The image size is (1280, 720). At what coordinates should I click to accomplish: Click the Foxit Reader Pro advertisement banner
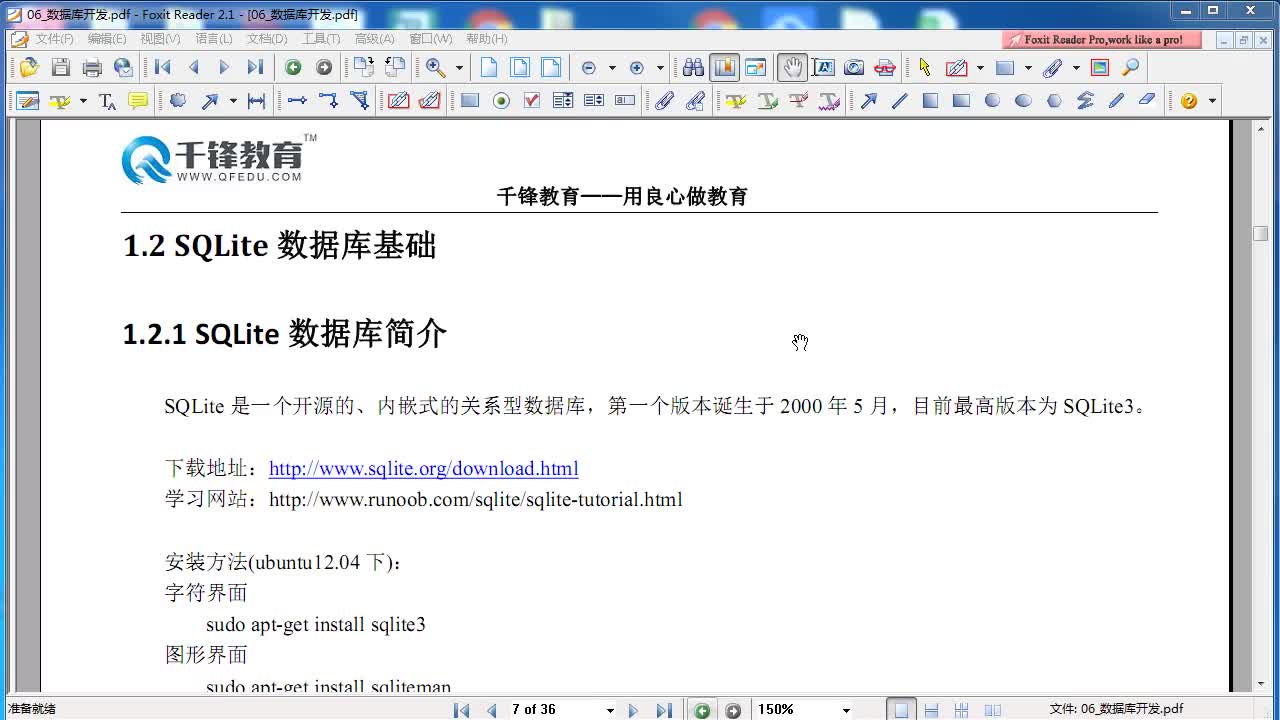(1101, 39)
